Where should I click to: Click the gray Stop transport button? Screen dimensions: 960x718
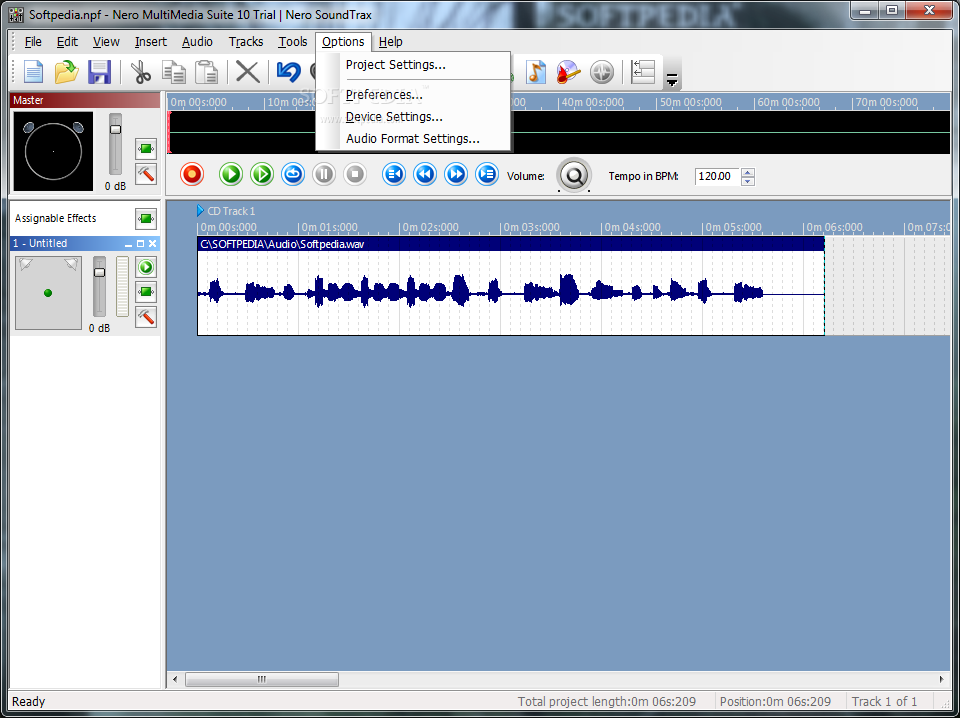[x=355, y=174]
